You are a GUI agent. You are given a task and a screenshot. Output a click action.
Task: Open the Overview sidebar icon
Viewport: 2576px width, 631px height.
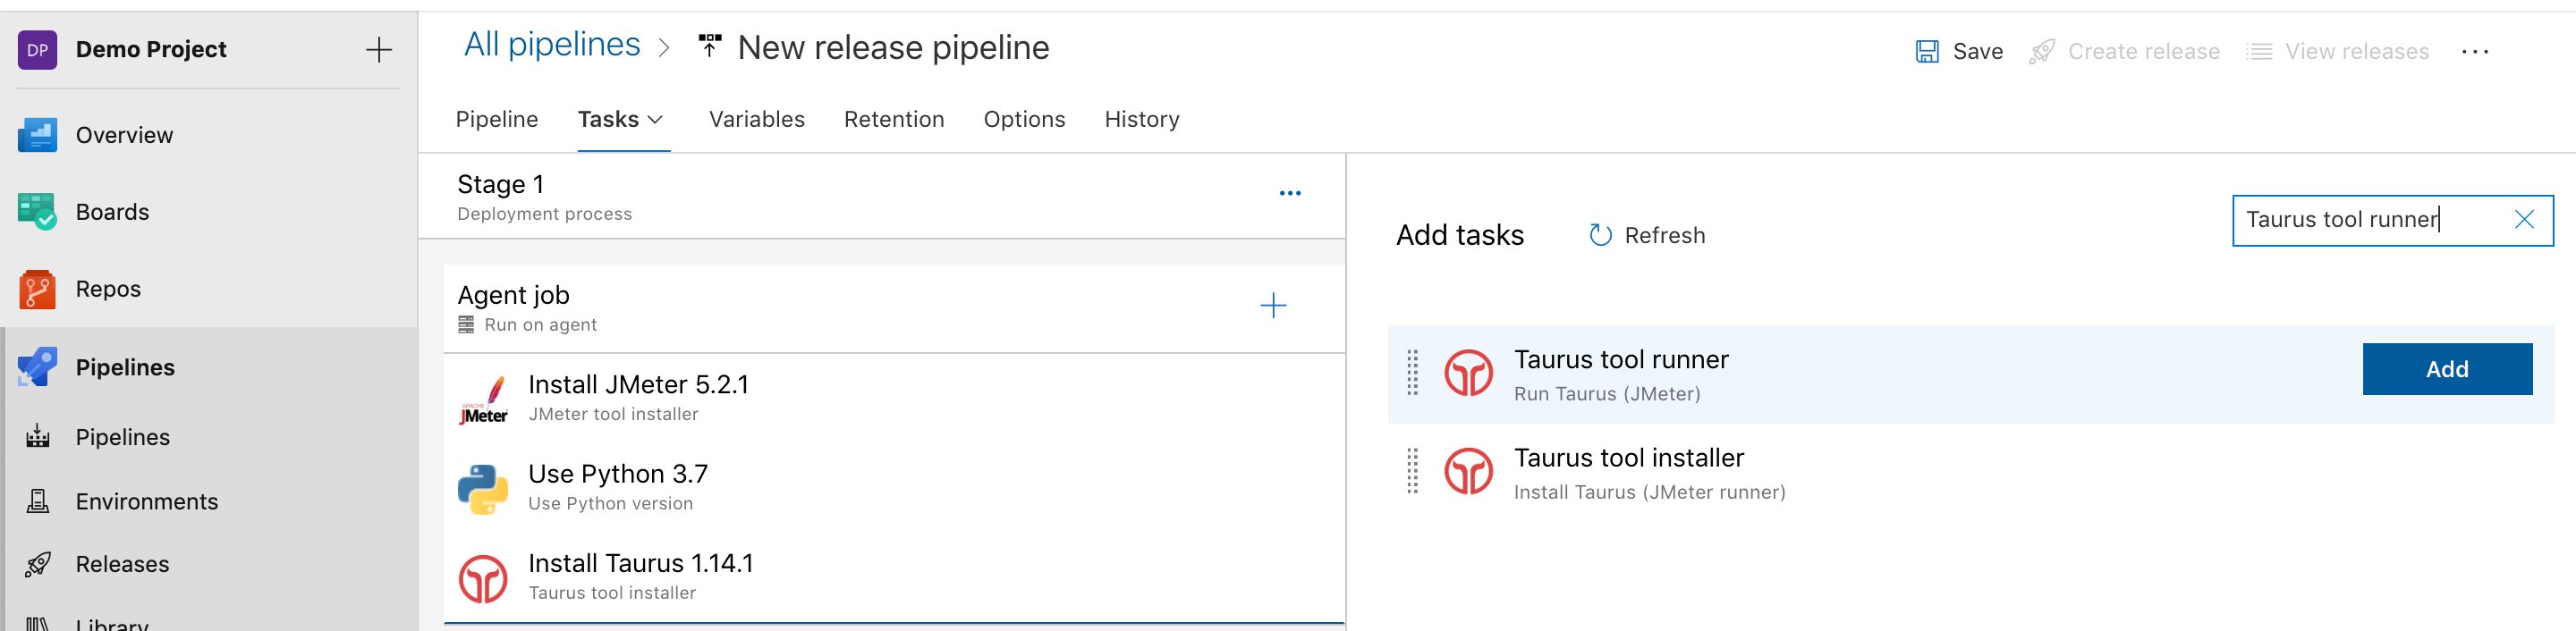coord(37,135)
